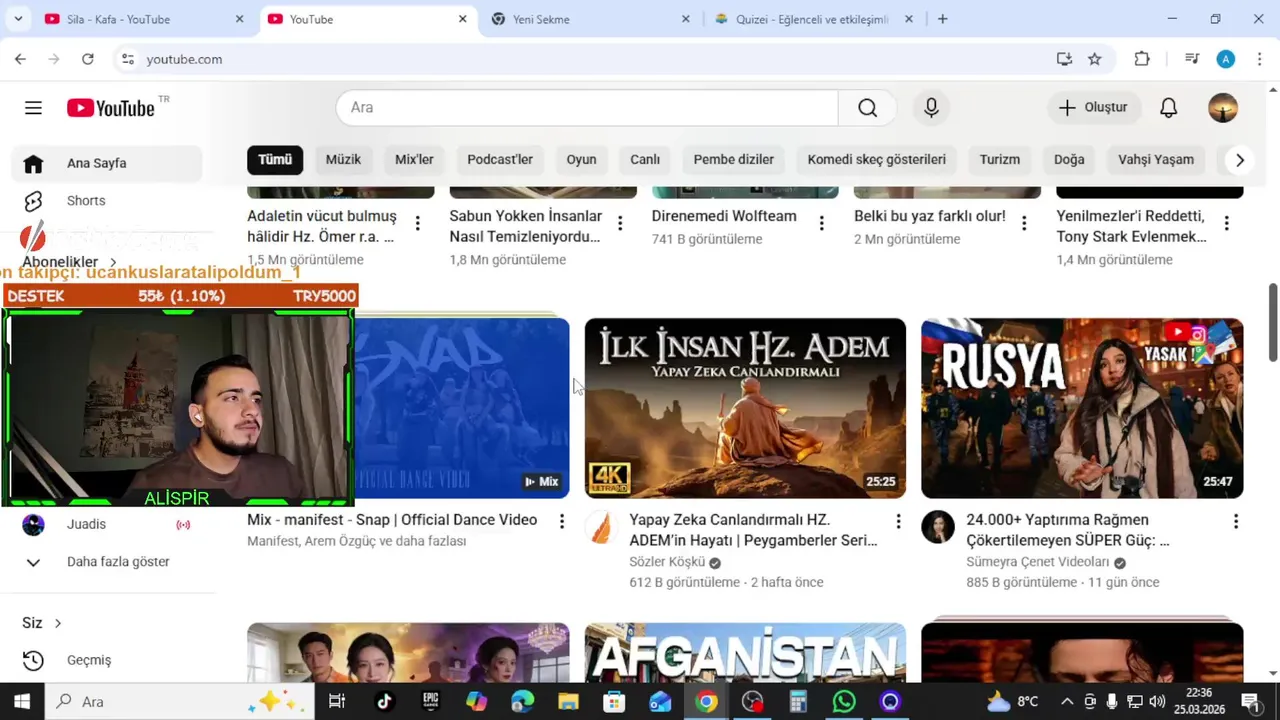Open options for Yenilmezler'i Reddetti video
This screenshot has height=720, width=1280.
[x=1227, y=223]
